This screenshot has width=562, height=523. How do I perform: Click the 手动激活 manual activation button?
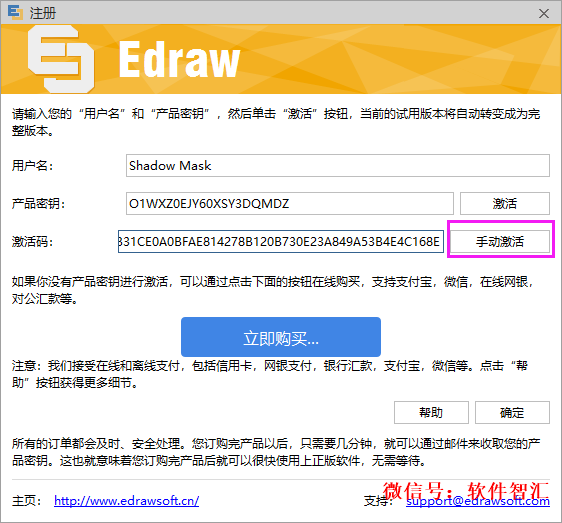tap(500, 241)
